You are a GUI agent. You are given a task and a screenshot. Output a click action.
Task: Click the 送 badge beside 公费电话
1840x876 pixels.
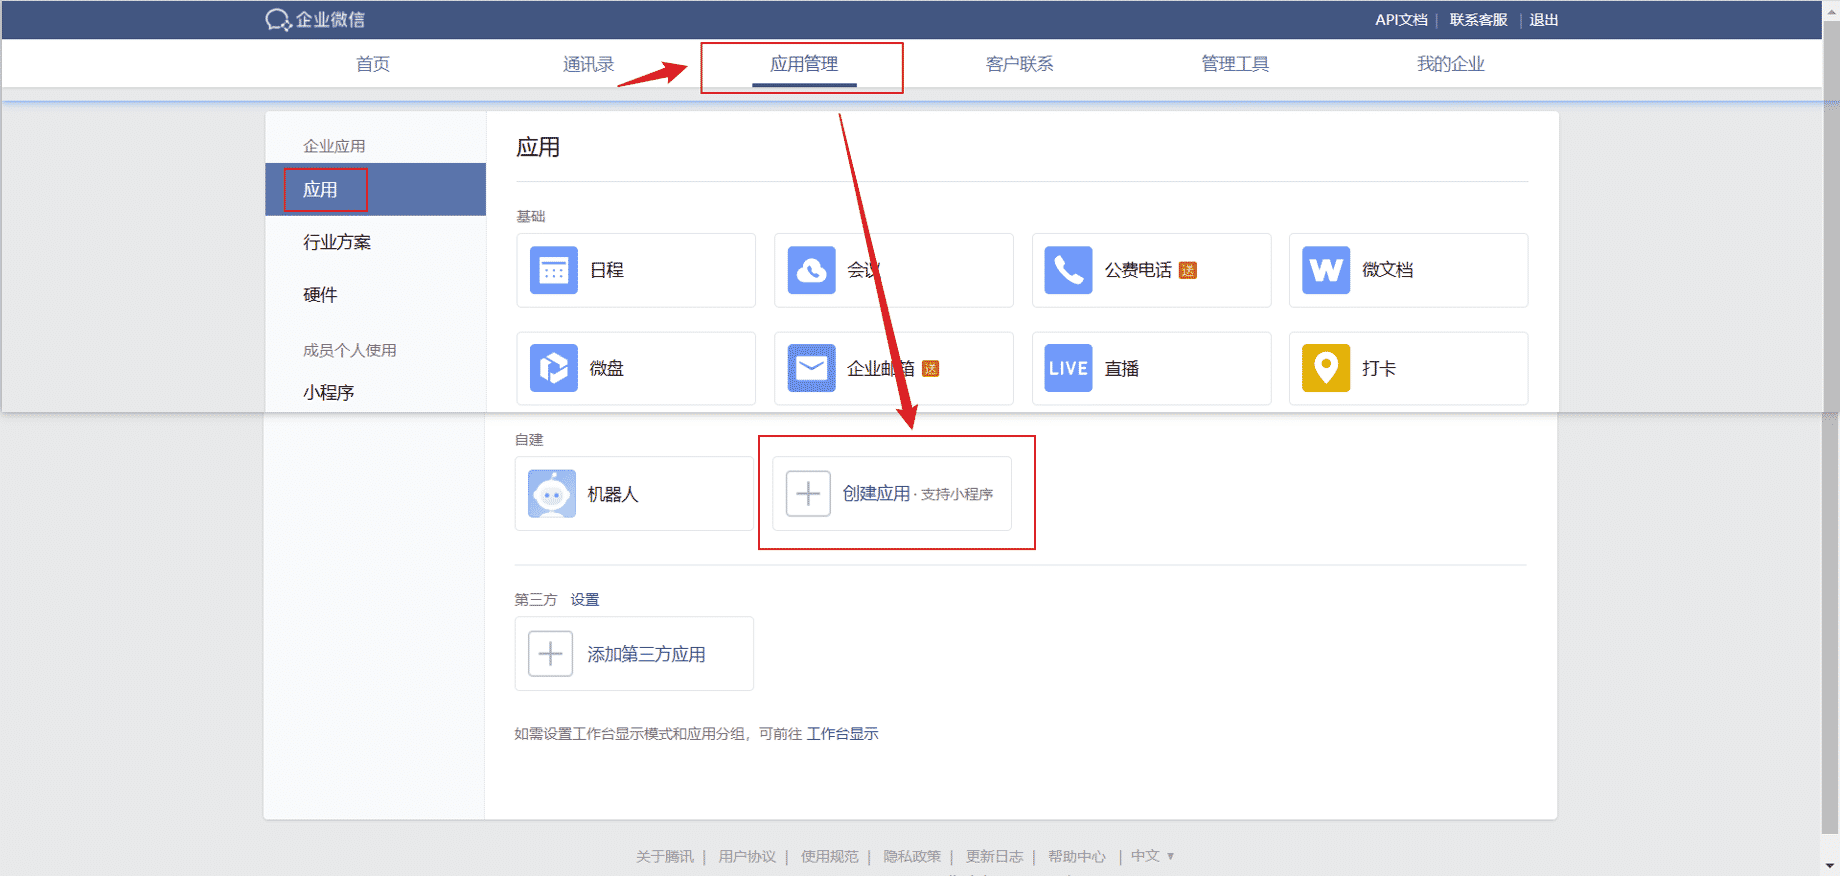[x=1188, y=270]
